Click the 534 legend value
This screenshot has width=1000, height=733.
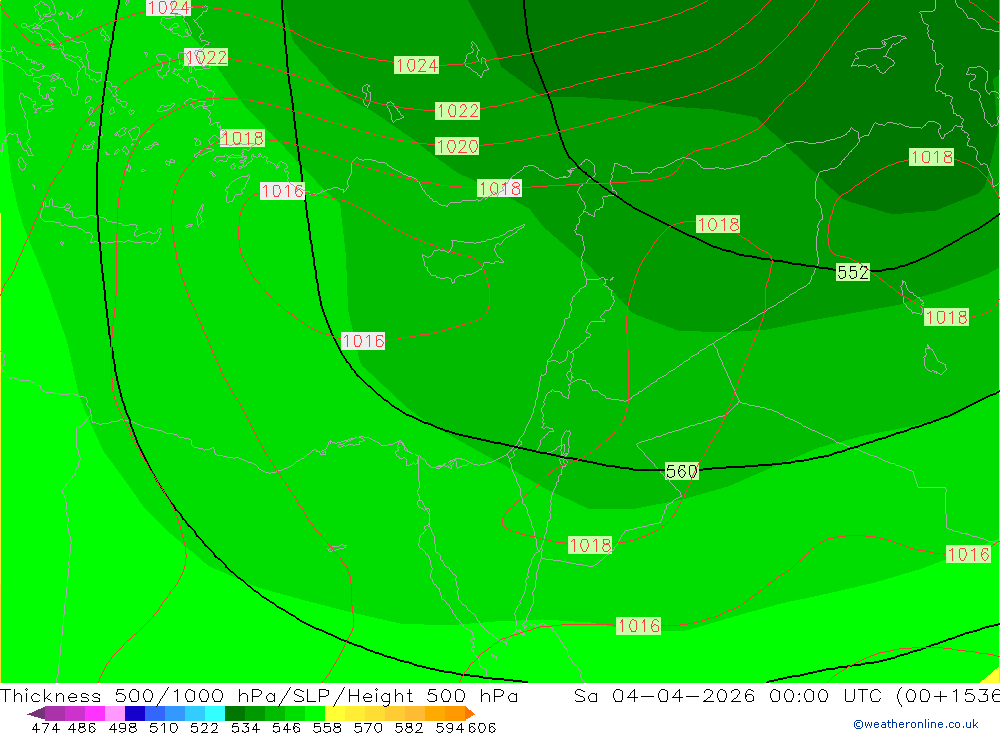point(245,728)
